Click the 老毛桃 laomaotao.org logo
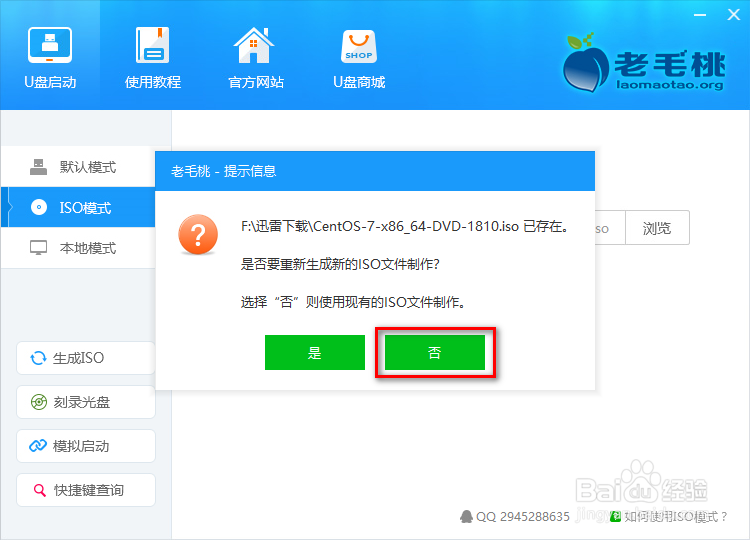 (x=644, y=63)
